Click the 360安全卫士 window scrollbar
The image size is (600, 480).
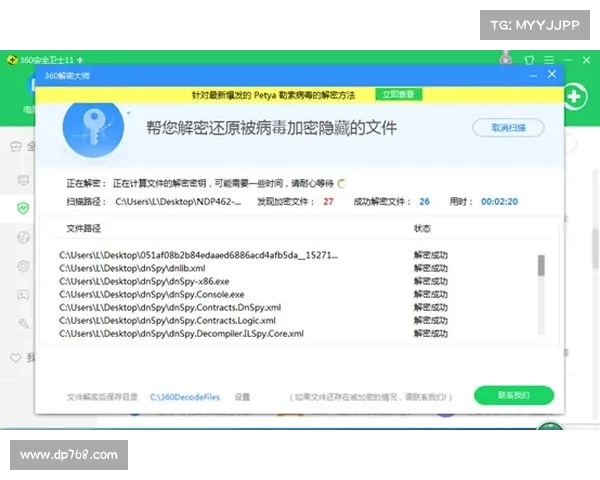click(x=595, y=248)
